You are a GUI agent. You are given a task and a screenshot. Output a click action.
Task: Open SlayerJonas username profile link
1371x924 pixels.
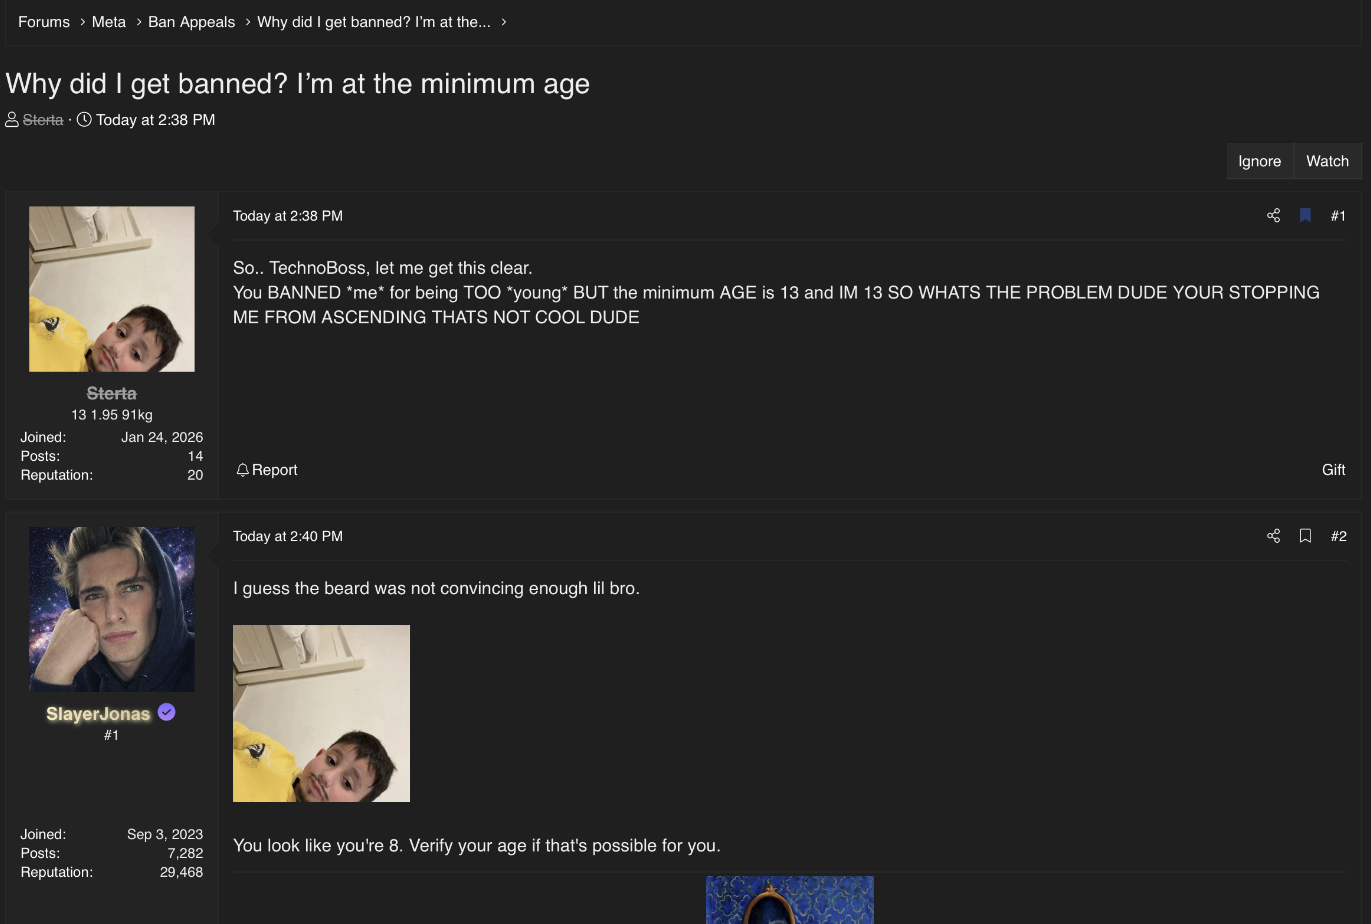pos(98,714)
